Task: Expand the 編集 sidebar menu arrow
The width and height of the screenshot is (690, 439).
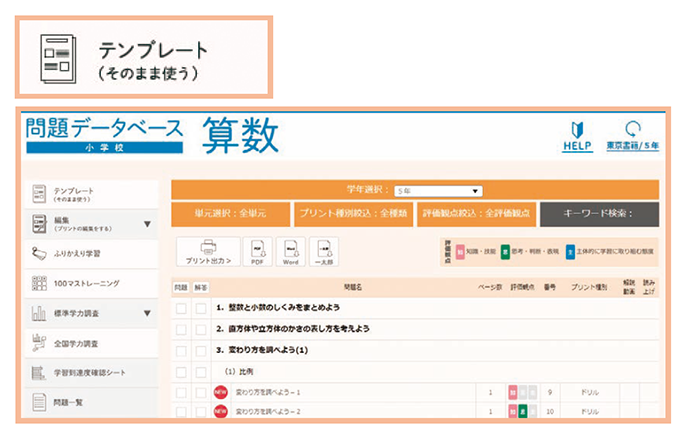Action: click(x=148, y=224)
